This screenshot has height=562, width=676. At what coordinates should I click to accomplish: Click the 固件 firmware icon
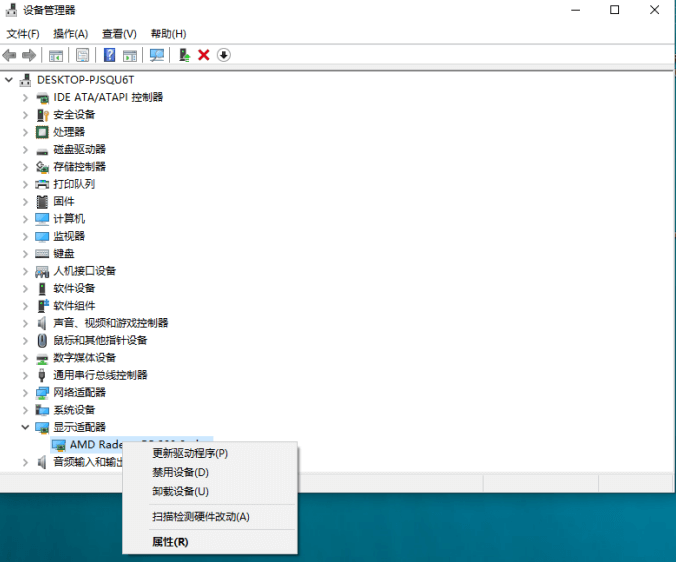click(42, 202)
